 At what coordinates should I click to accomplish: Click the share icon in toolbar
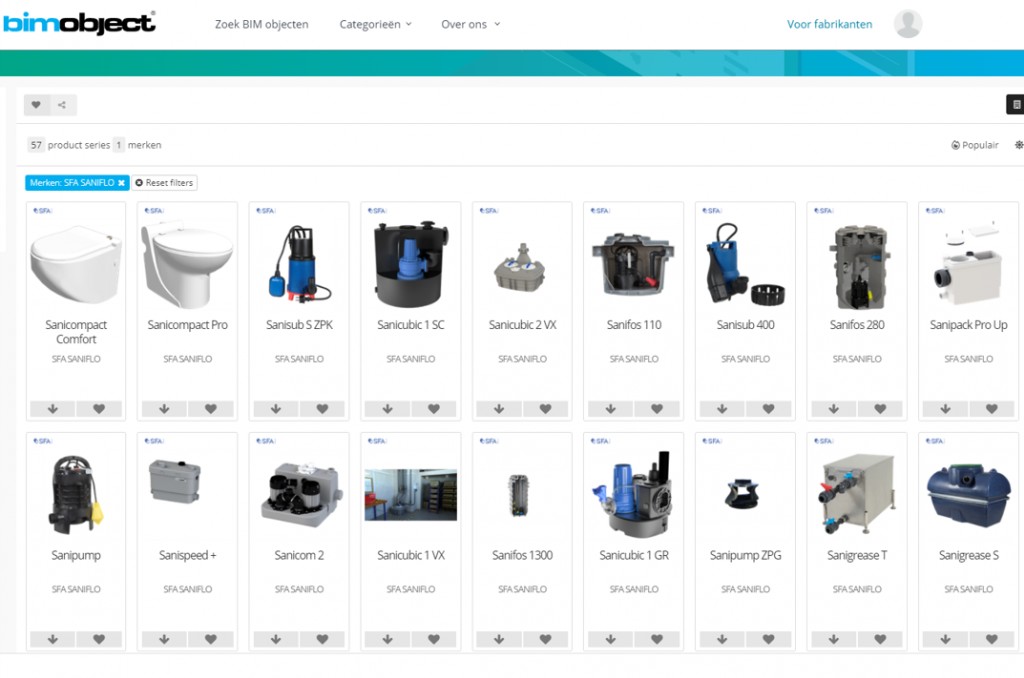pos(63,105)
